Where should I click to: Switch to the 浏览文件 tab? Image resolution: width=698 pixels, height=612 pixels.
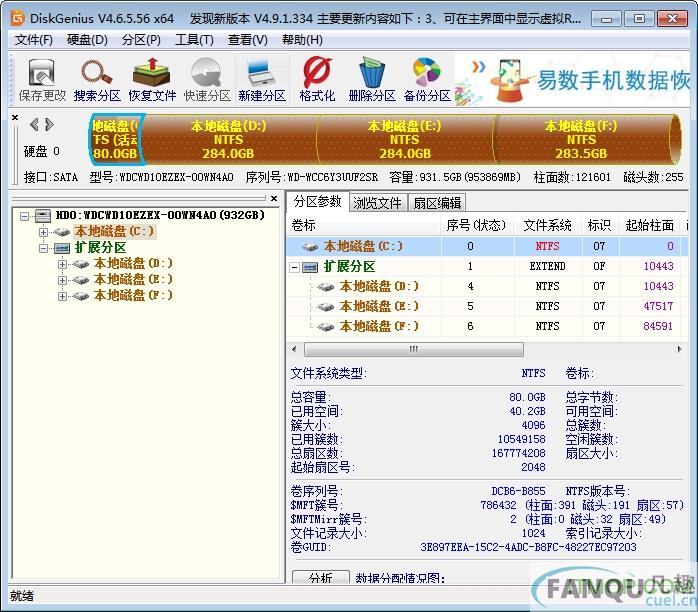pos(377,203)
